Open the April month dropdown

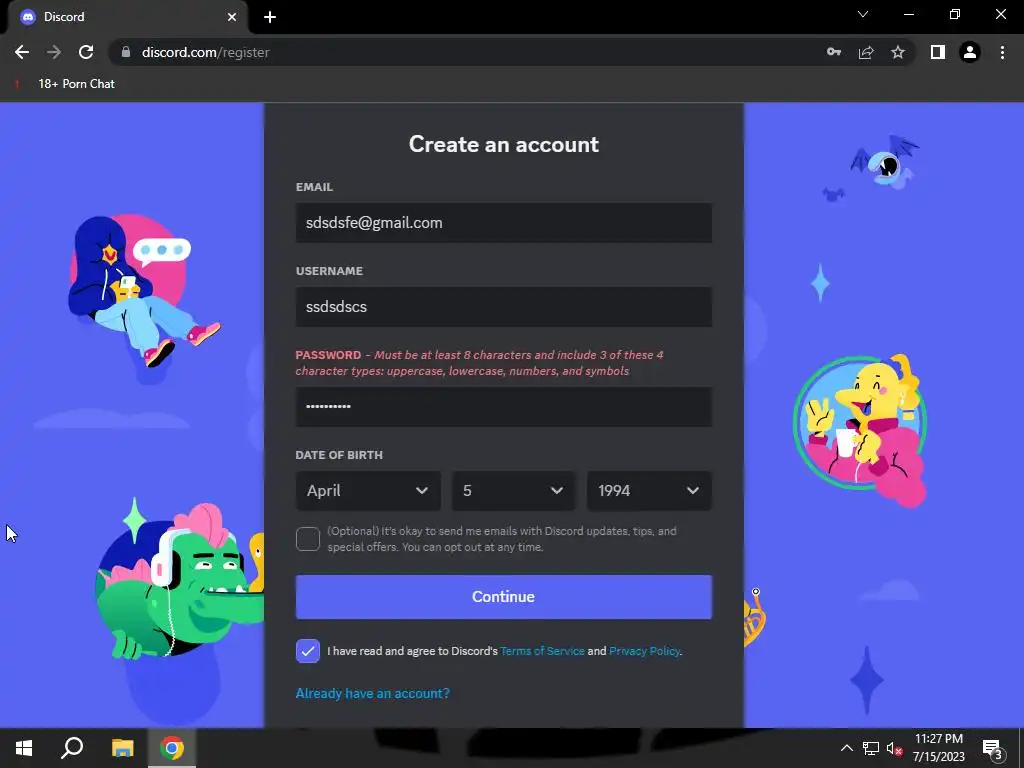[368, 490]
